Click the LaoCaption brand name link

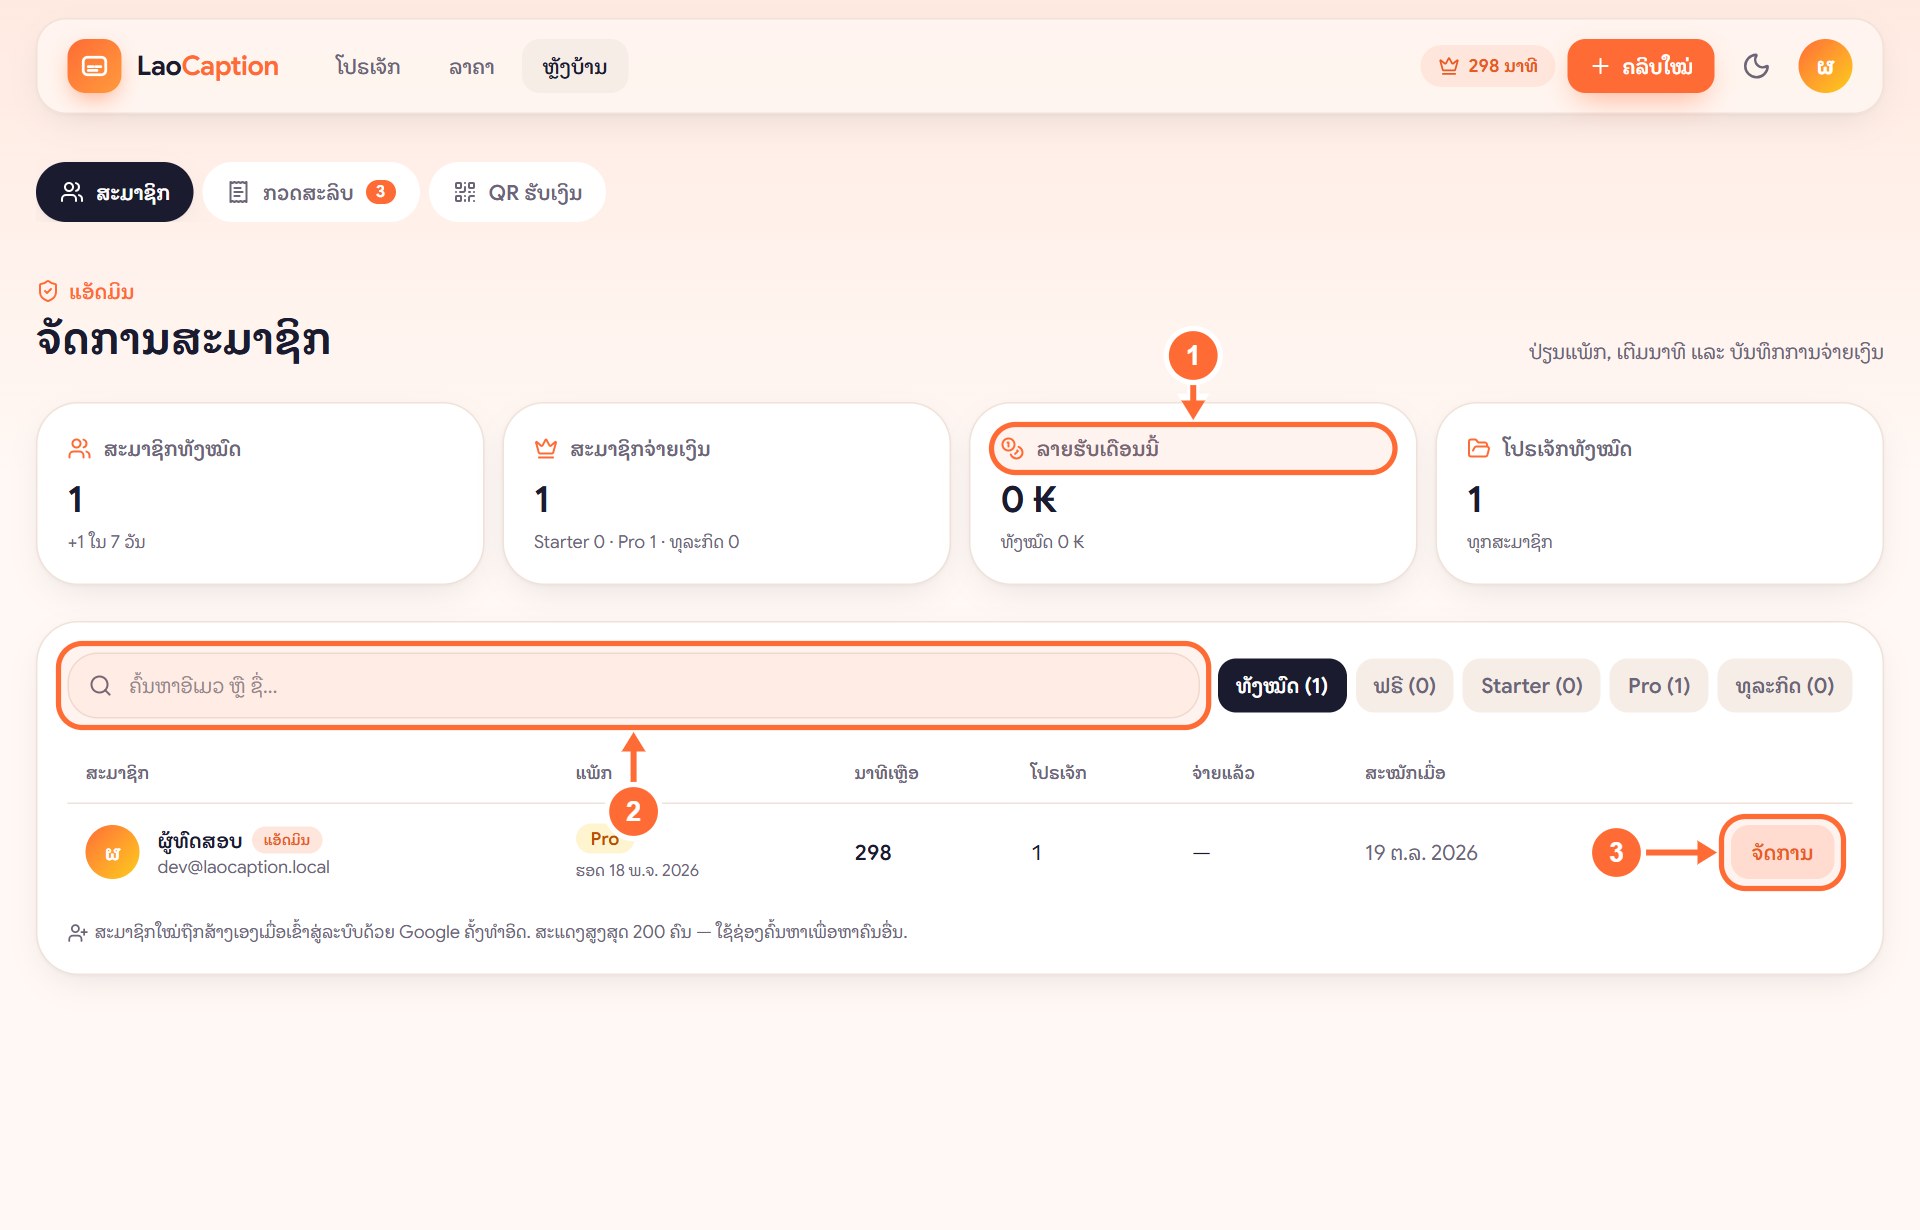pos(207,66)
